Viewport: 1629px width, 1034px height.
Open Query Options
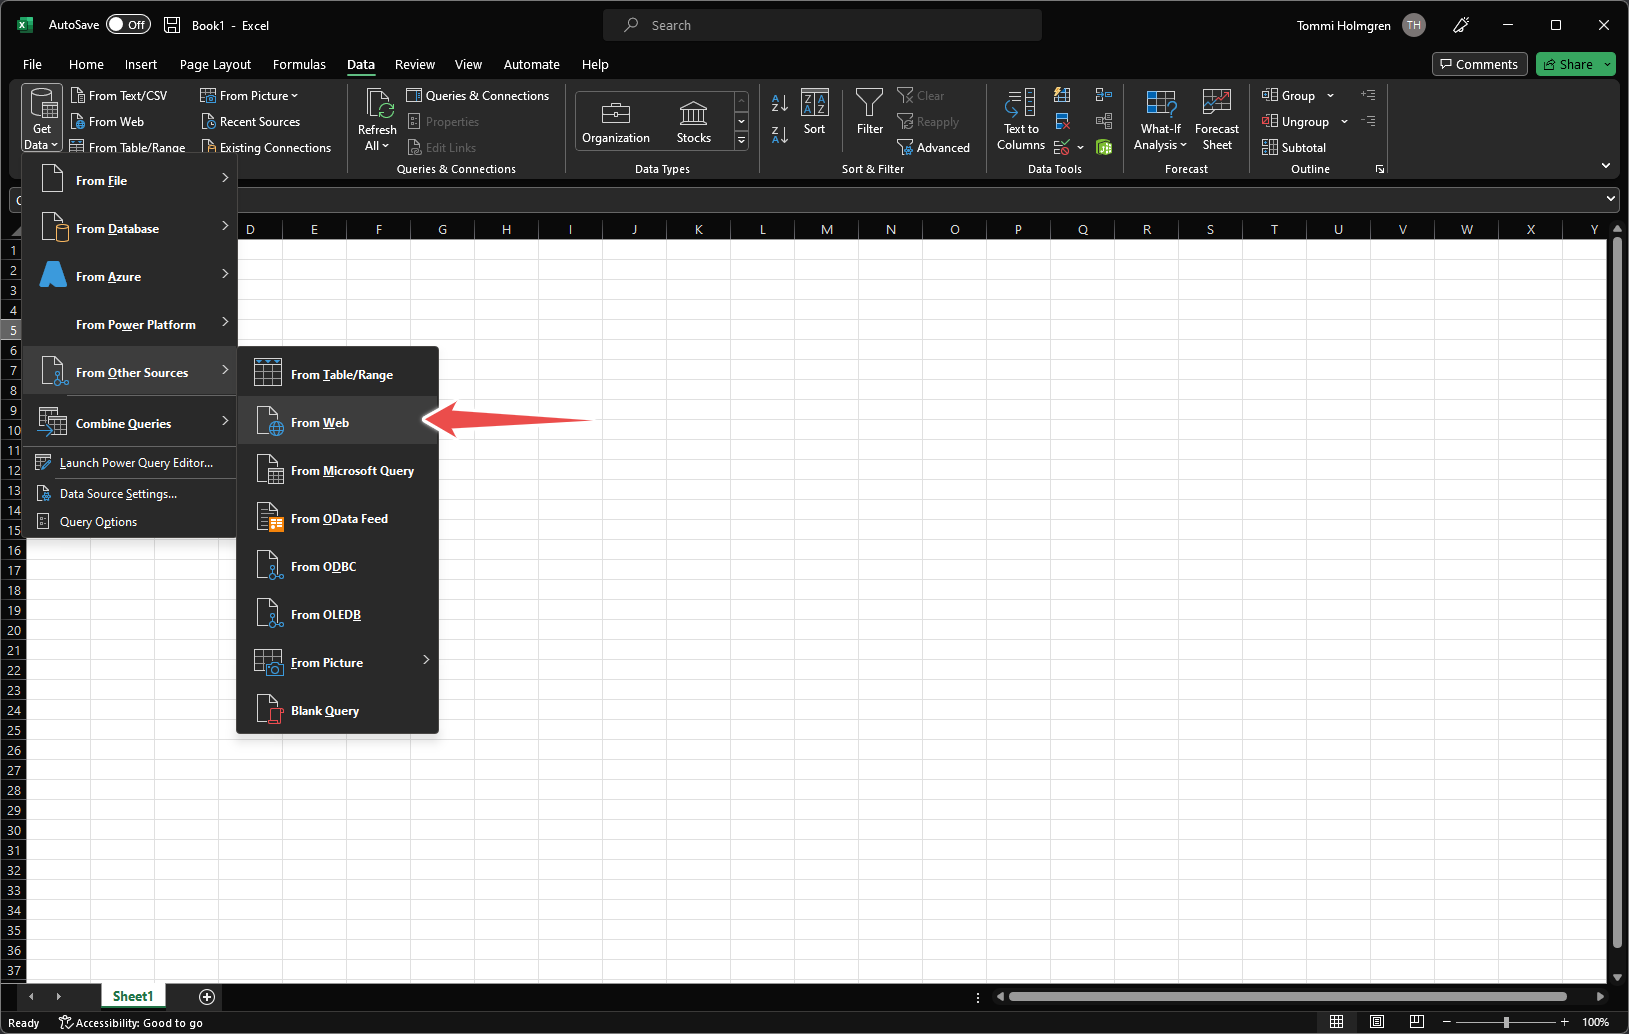coord(130,522)
